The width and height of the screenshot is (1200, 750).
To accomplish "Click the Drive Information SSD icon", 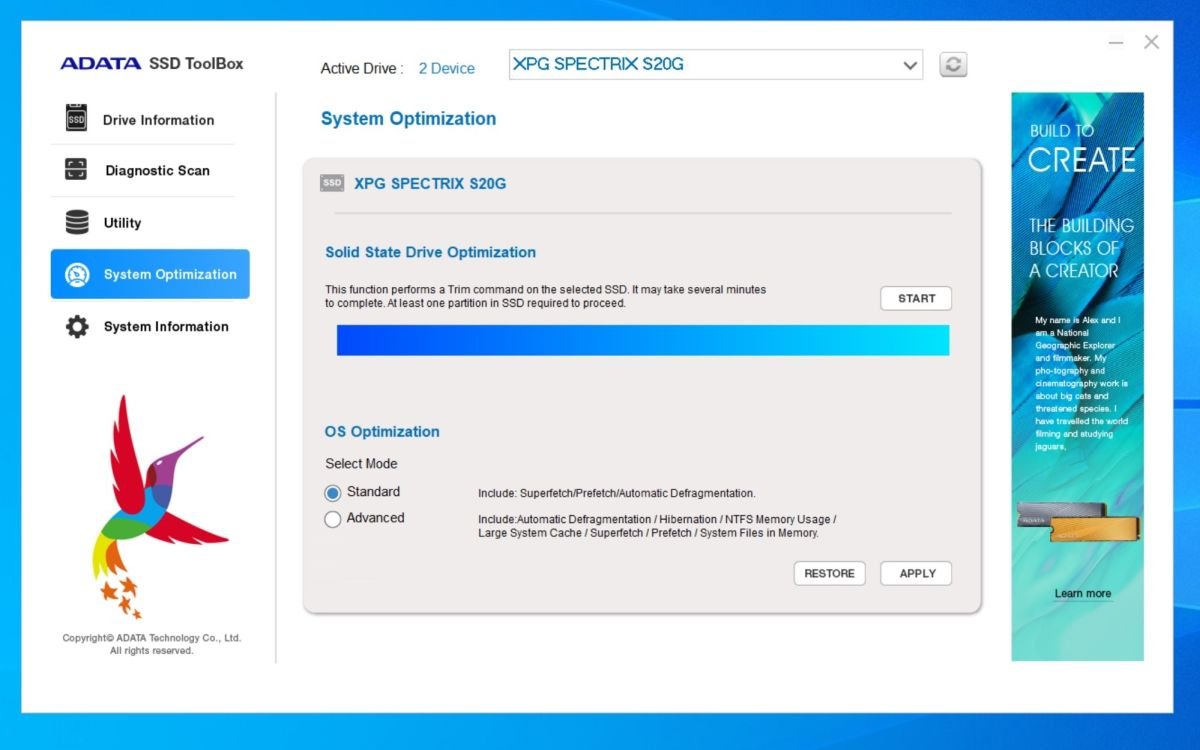I will coord(77,119).
